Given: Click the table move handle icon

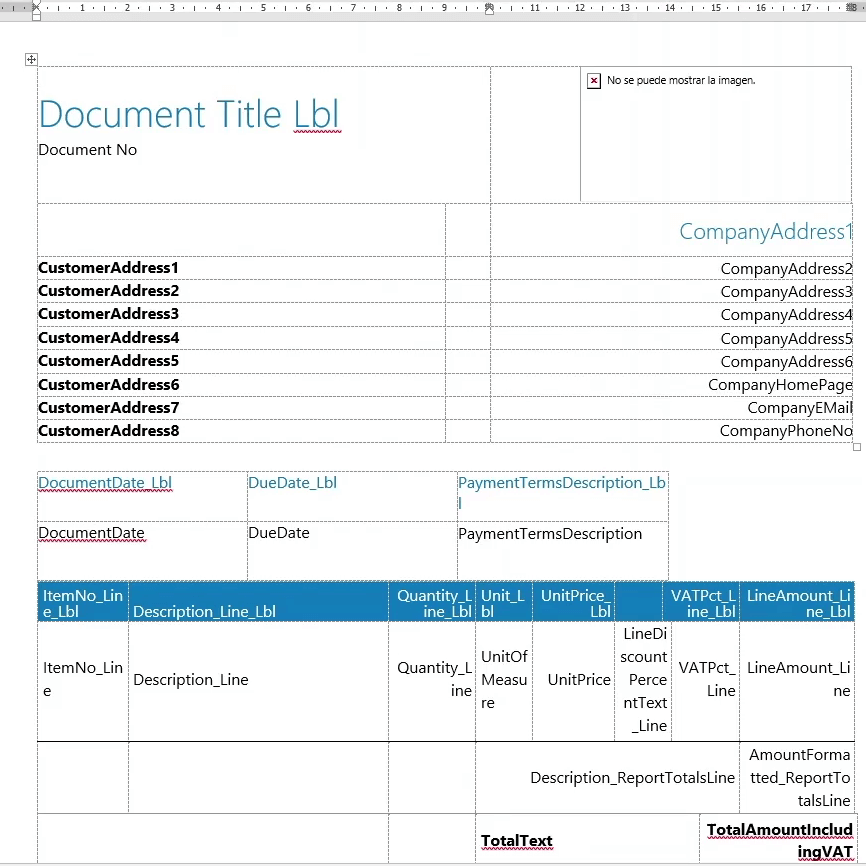Looking at the screenshot, I should [31, 60].
